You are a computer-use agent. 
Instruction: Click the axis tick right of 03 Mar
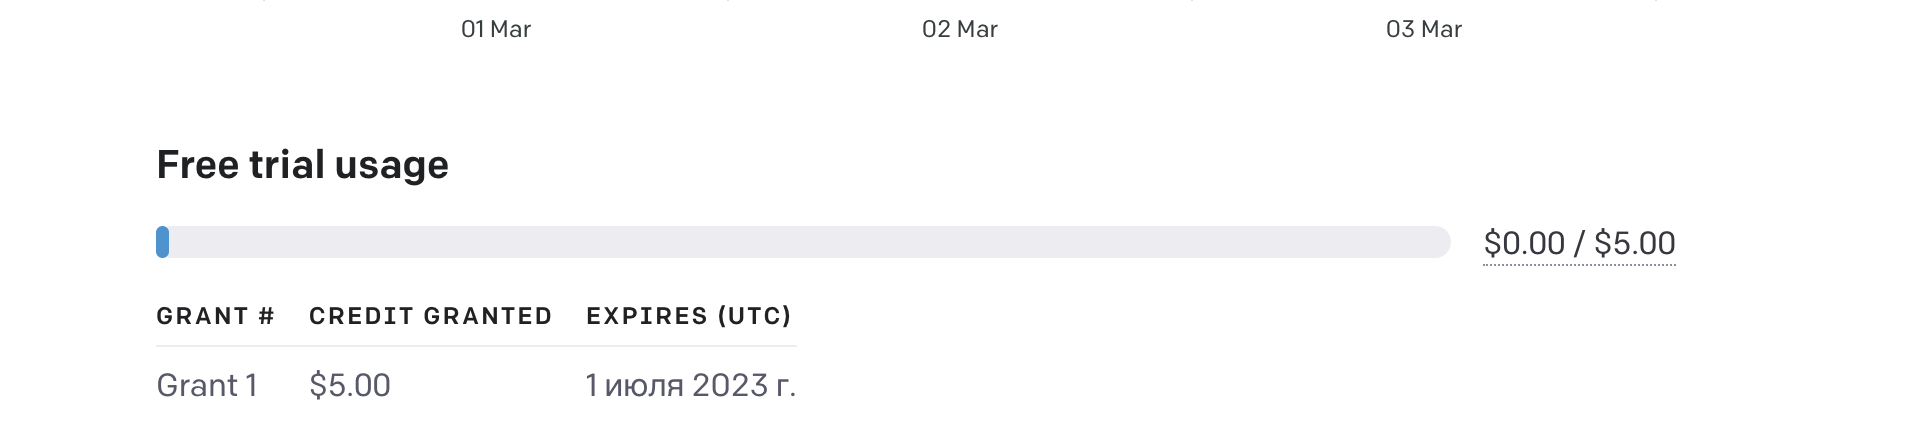pos(1655,1)
